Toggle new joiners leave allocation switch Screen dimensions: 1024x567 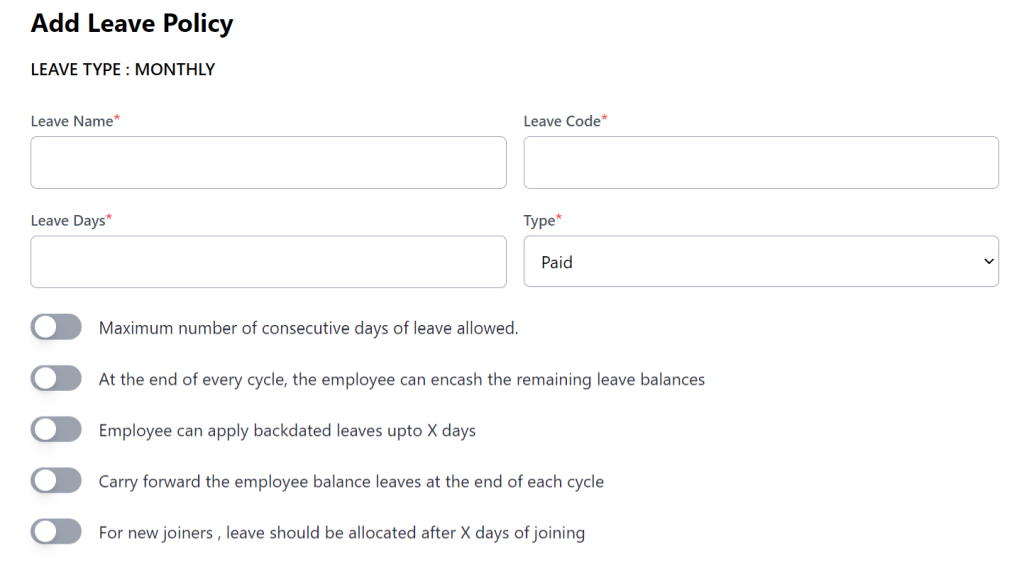[x=56, y=532]
